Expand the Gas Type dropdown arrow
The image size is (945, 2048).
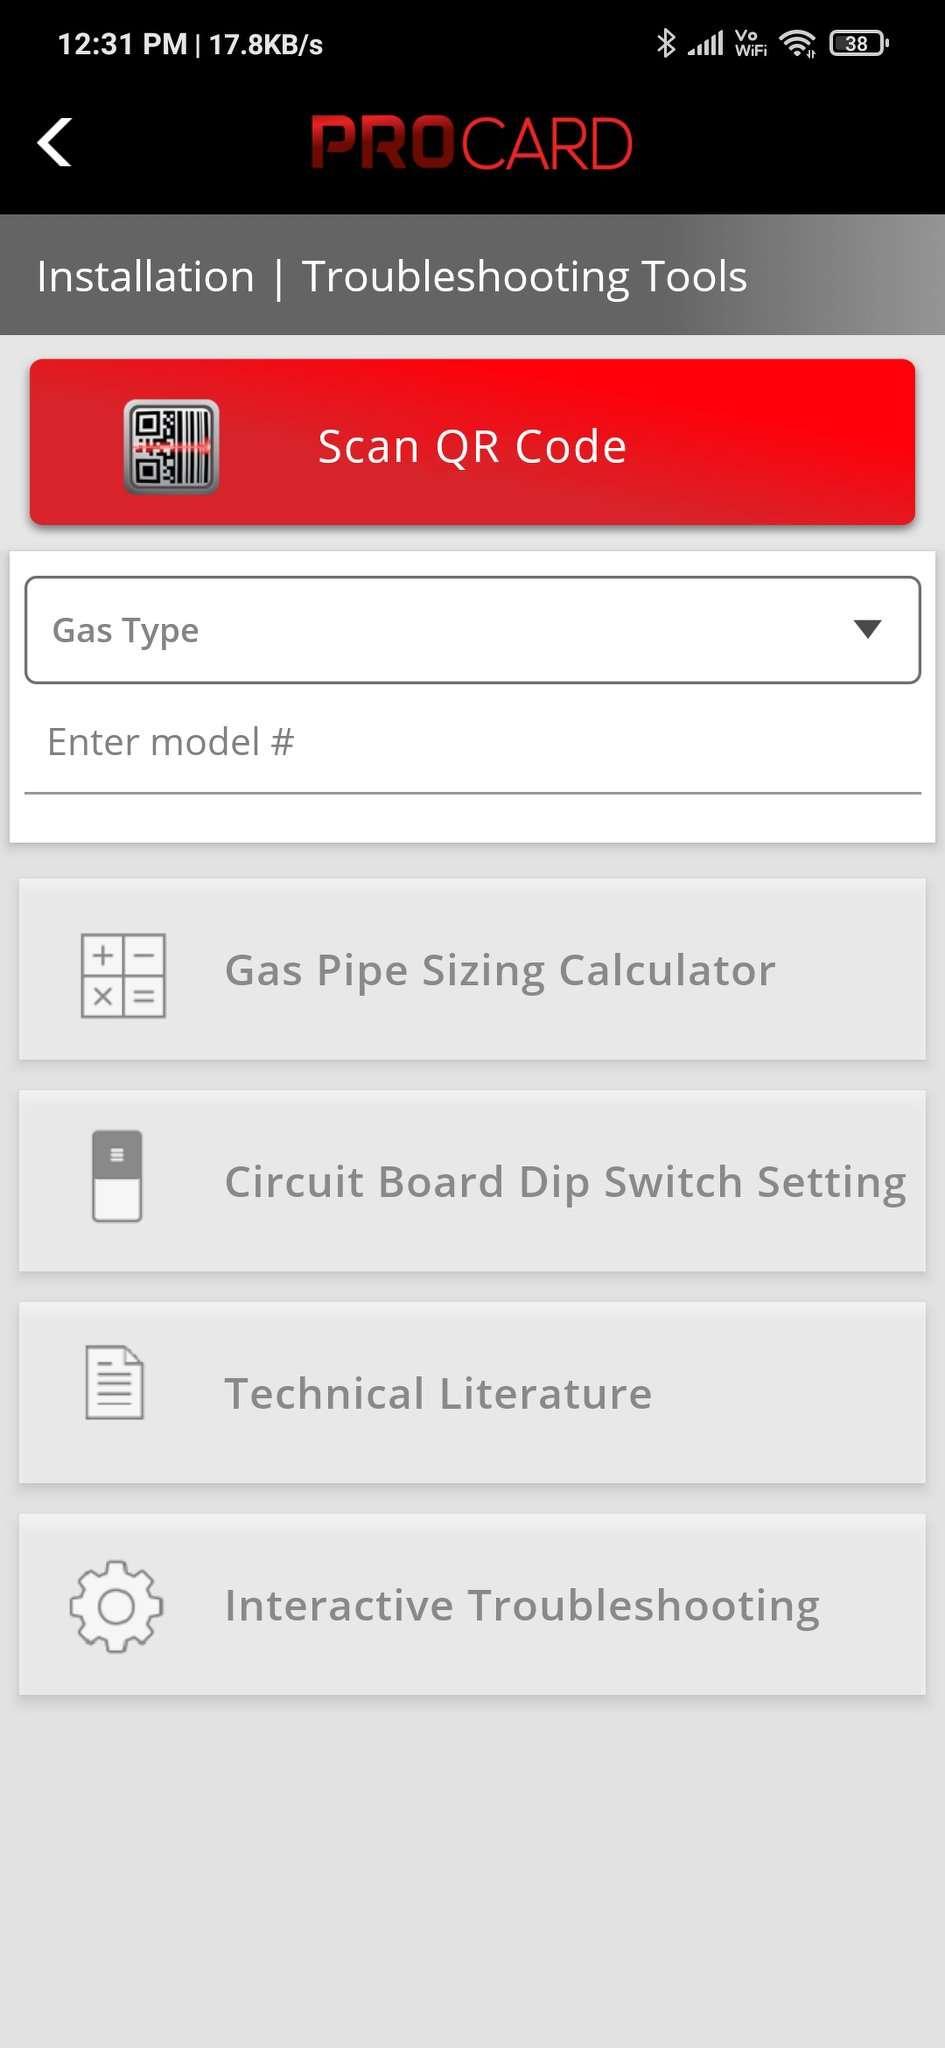867,629
